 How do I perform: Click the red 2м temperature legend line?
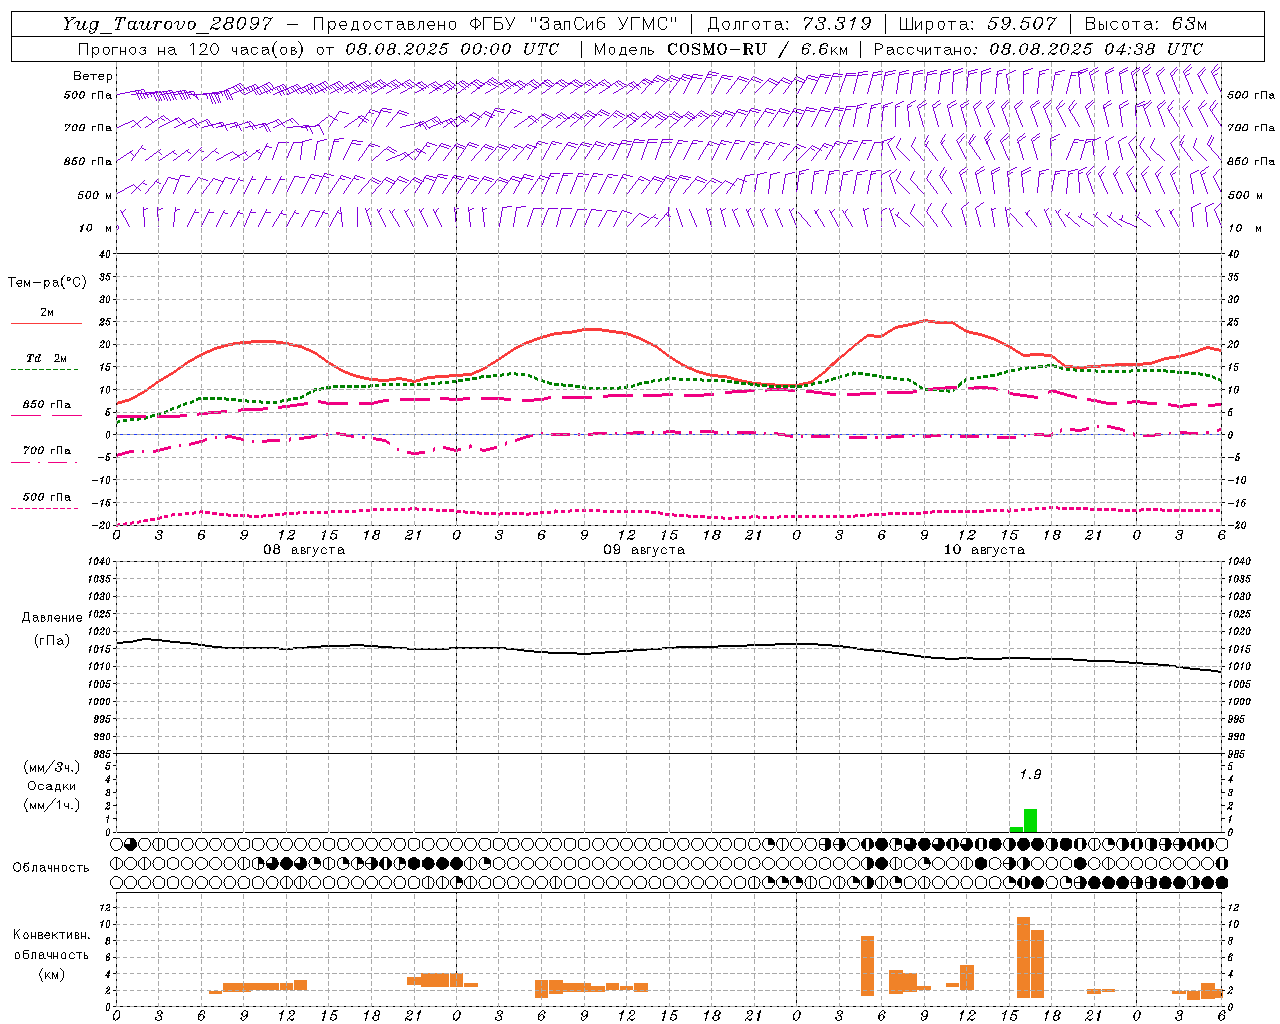click(x=46, y=324)
